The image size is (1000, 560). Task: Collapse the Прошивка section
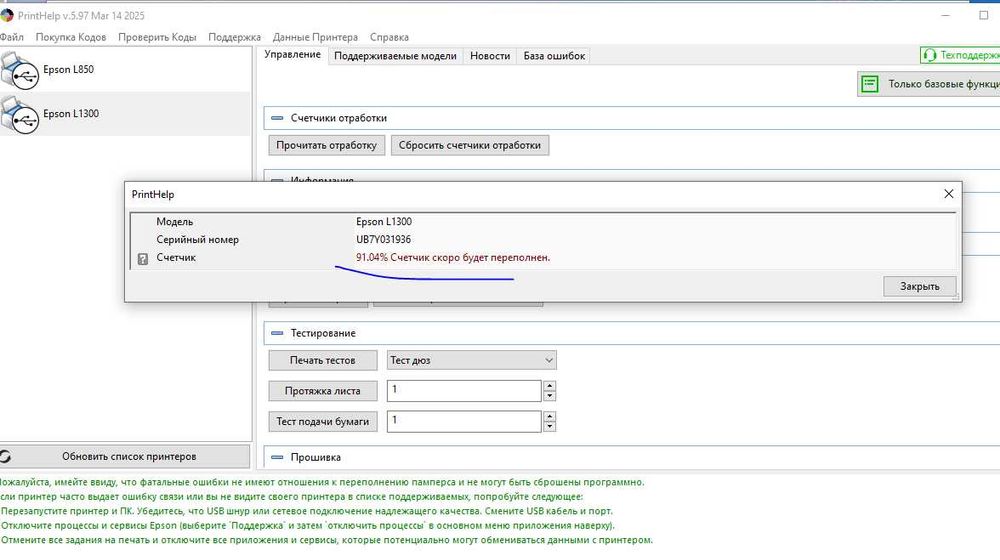277,457
